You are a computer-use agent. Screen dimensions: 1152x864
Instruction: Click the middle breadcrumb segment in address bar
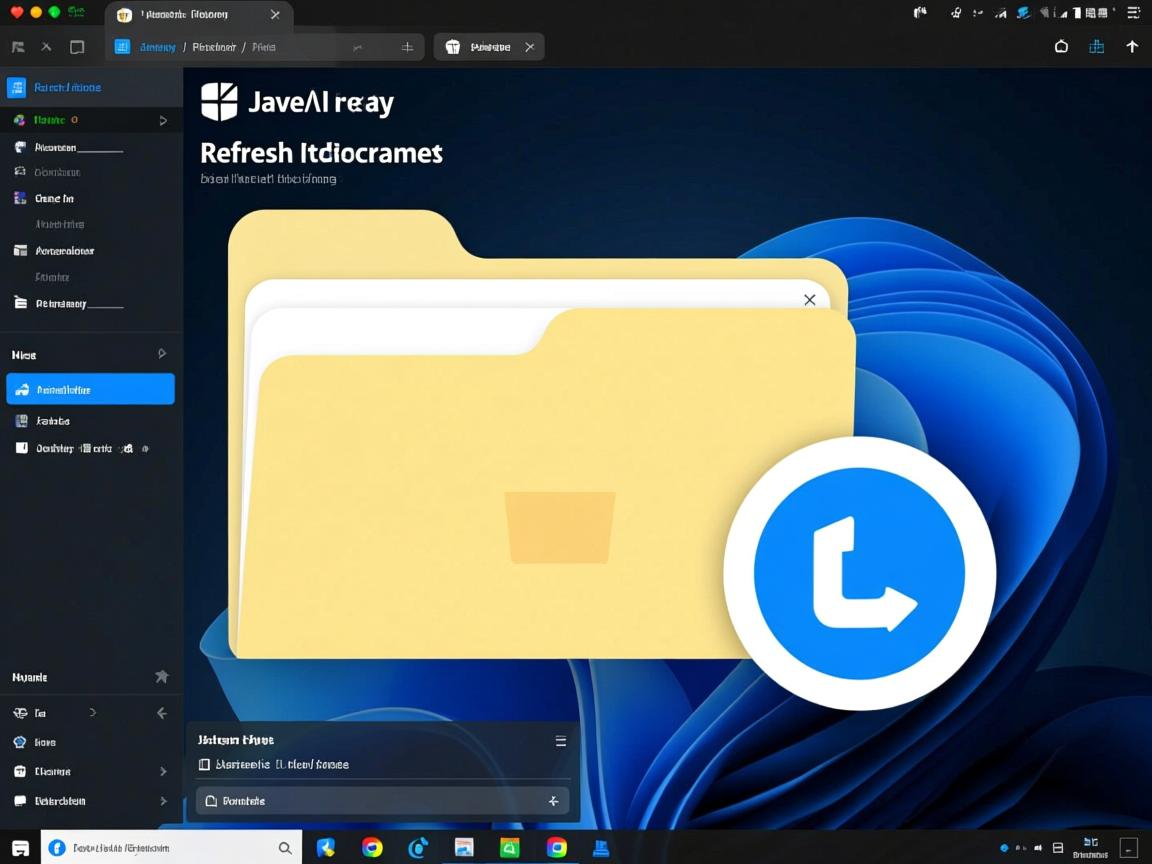[214, 47]
